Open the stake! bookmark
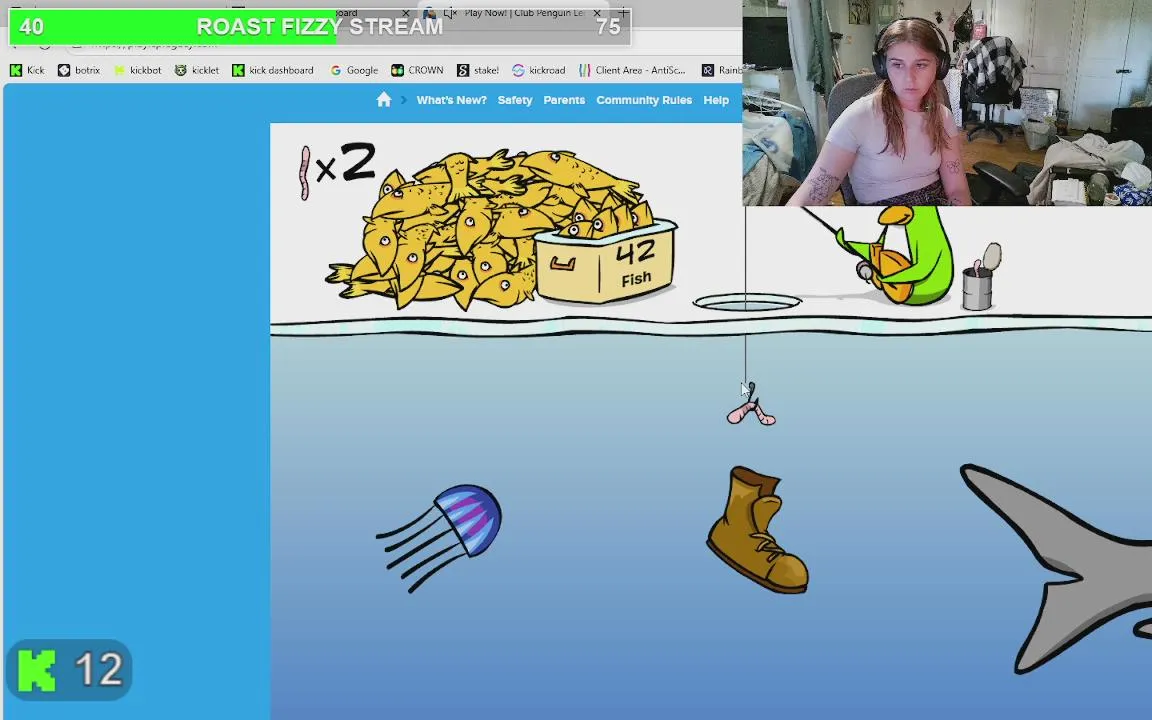The width and height of the screenshot is (1152, 720). (478, 71)
